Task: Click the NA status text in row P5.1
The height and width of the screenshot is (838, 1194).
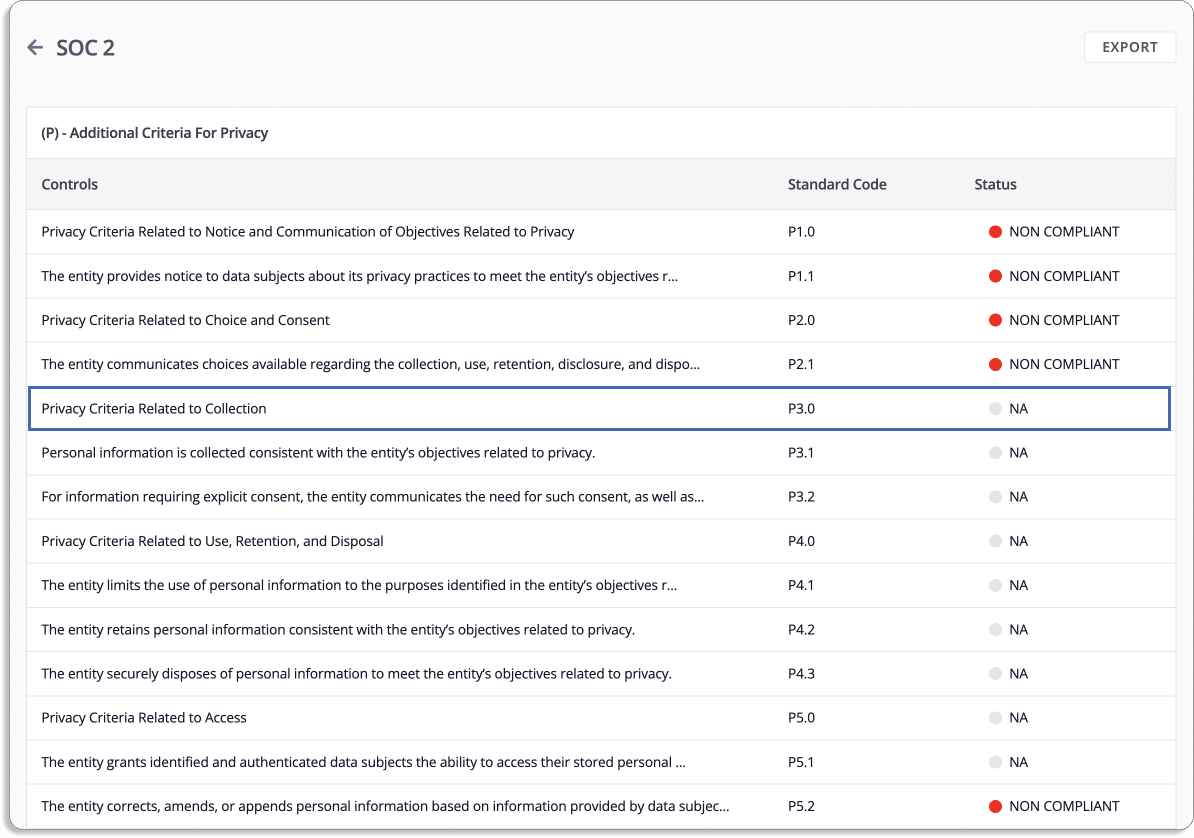Action: (1018, 762)
